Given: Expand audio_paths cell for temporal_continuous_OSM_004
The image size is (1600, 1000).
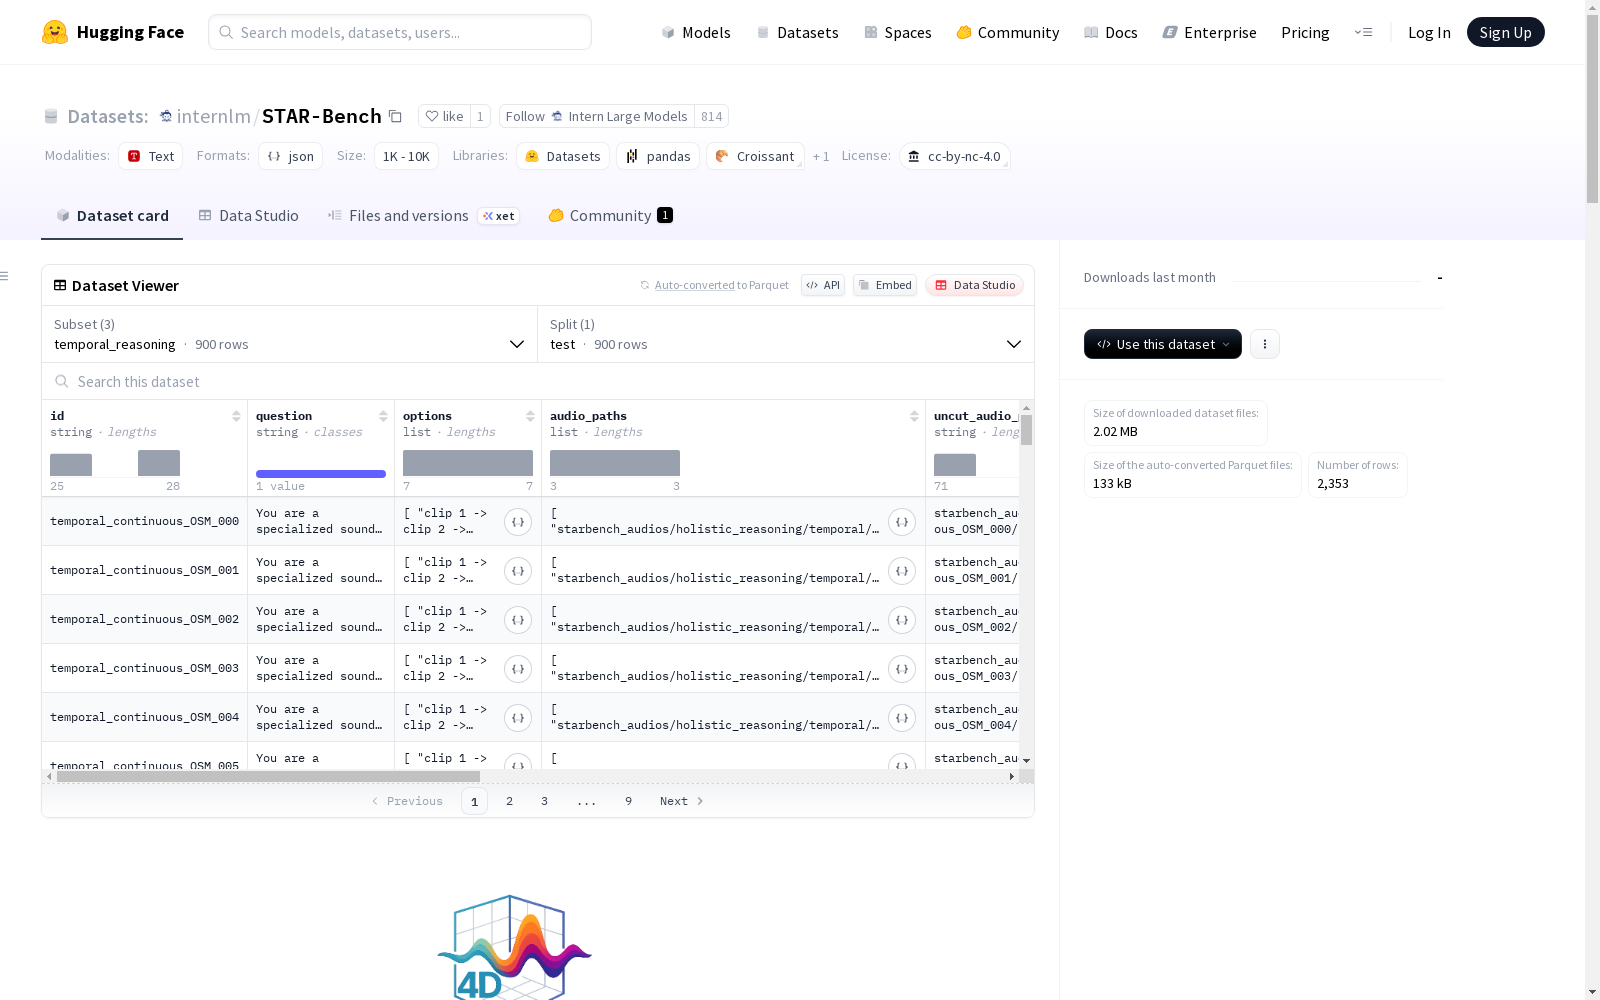Looking at the screenshot, I should pos(902,718).
